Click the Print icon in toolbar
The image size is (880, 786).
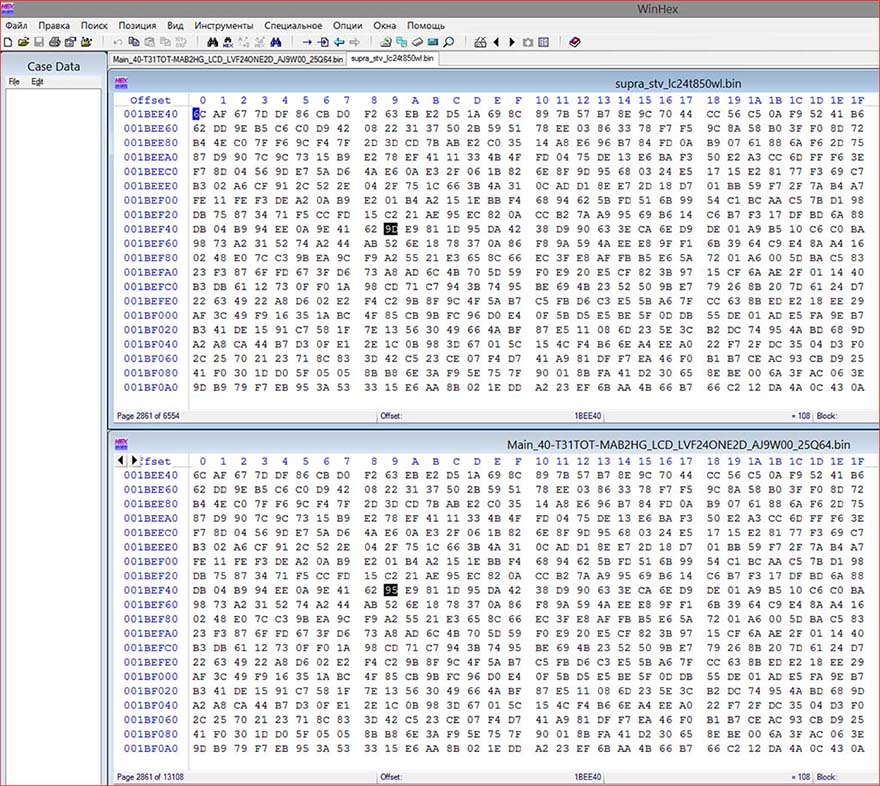tap(55, 42)
